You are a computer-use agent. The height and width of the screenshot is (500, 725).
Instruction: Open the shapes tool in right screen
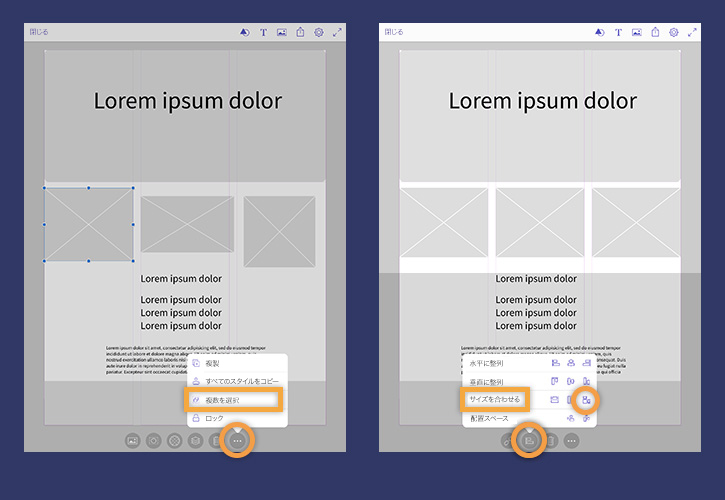click(x=600, y=32)
